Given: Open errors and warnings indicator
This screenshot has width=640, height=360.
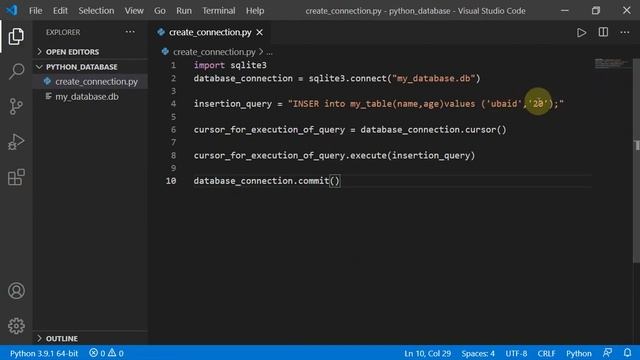Looking at the screenshot, I should tap(107, 353).
